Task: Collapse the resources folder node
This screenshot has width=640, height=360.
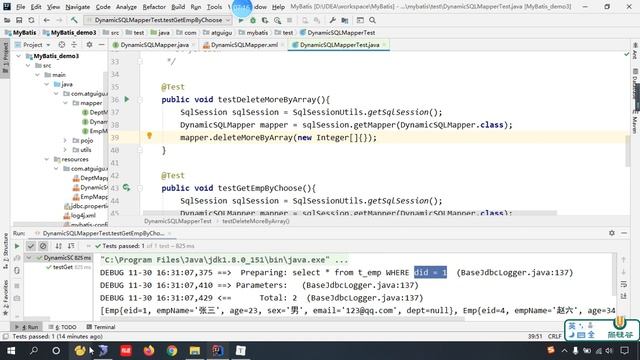Action: coord(47,159)
